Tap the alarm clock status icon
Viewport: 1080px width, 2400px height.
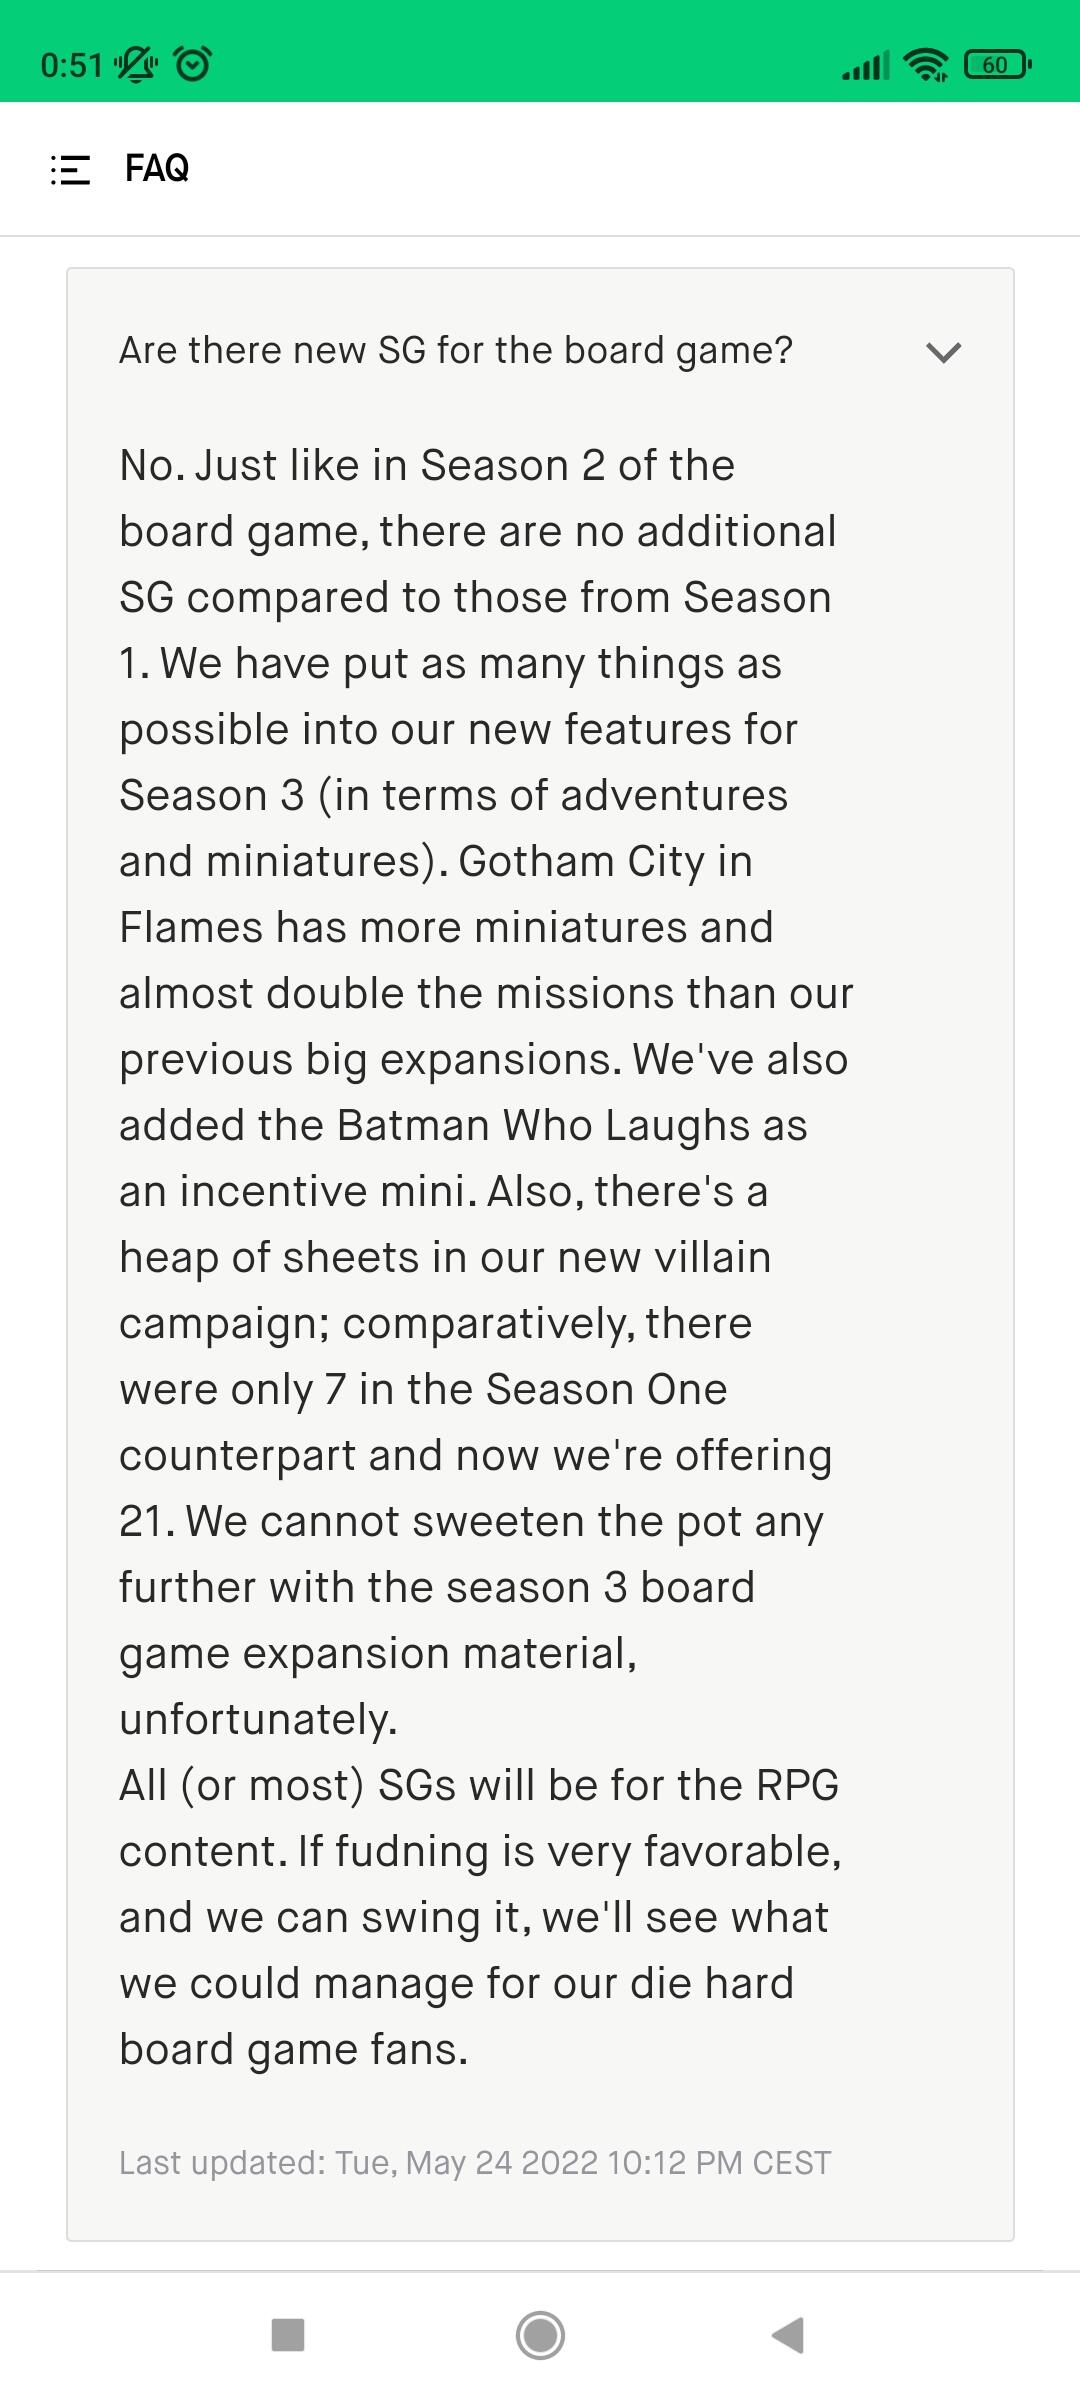pyautogui.click(x=193, y=65)
